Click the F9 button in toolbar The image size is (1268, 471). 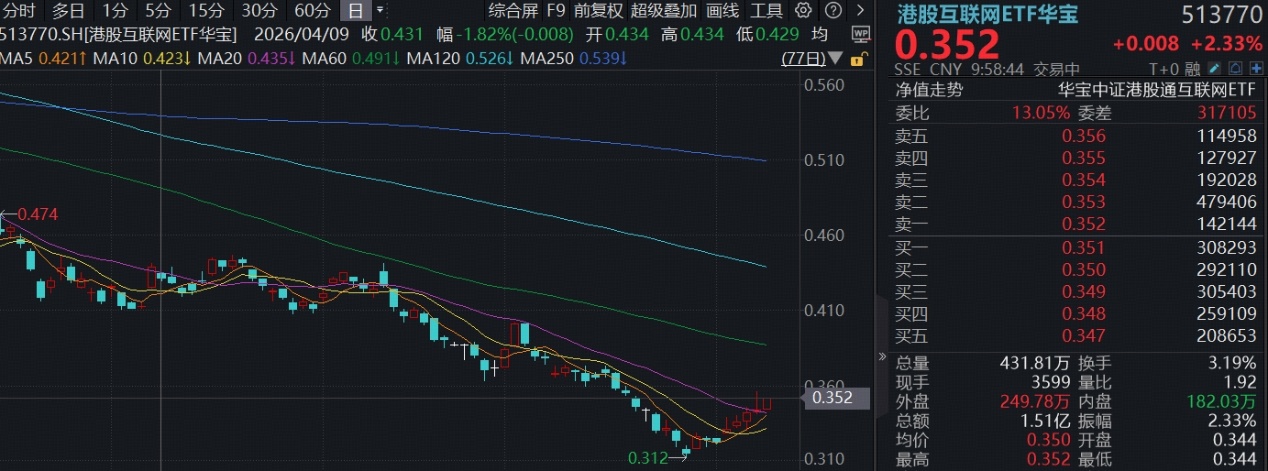pyautogui.click(x=555, y=11)
